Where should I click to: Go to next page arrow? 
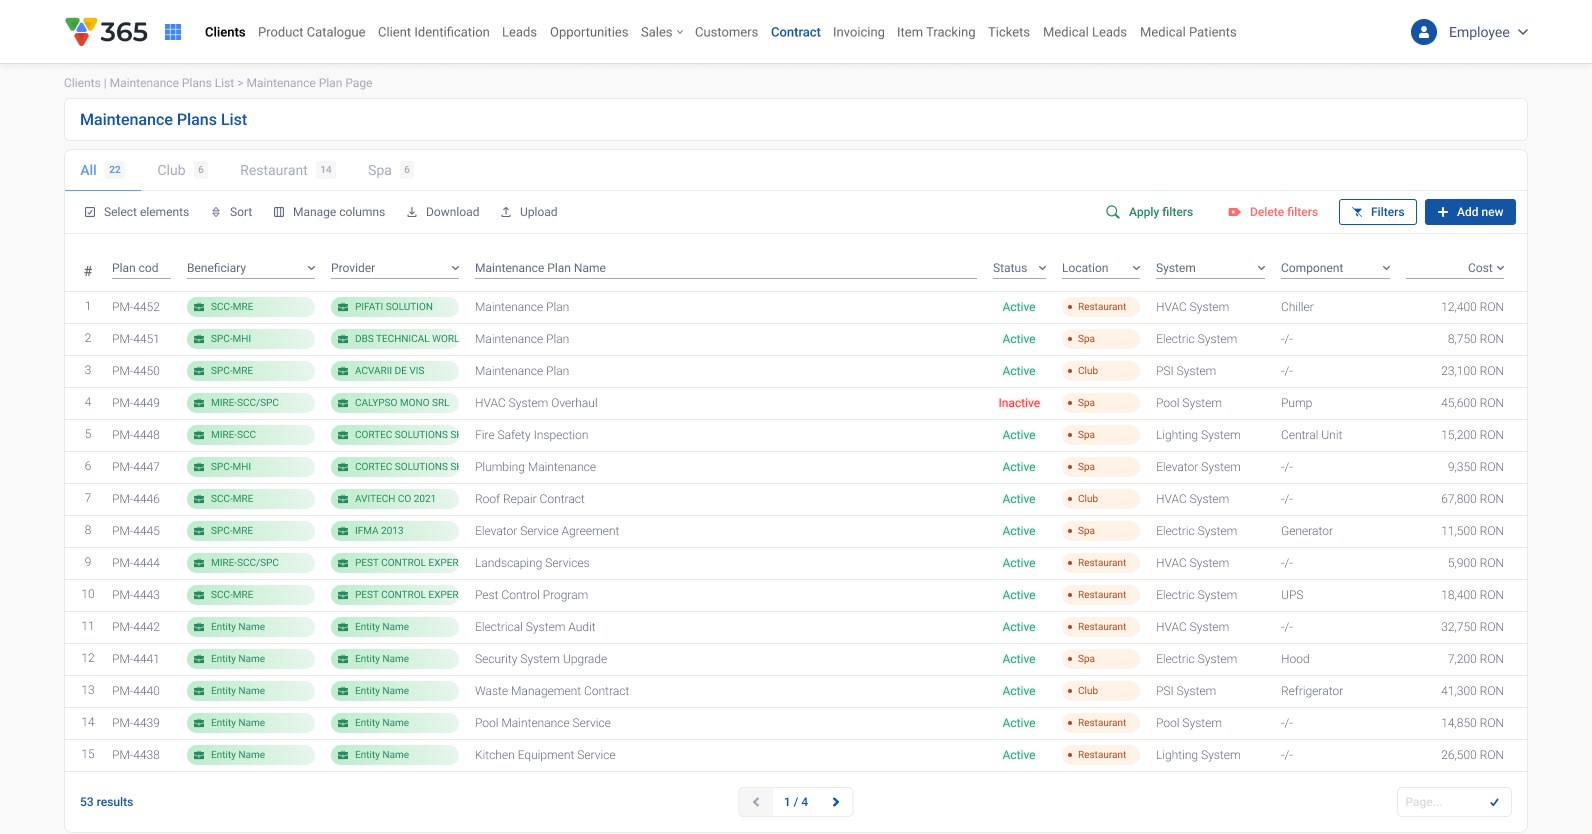click(836, 802)
